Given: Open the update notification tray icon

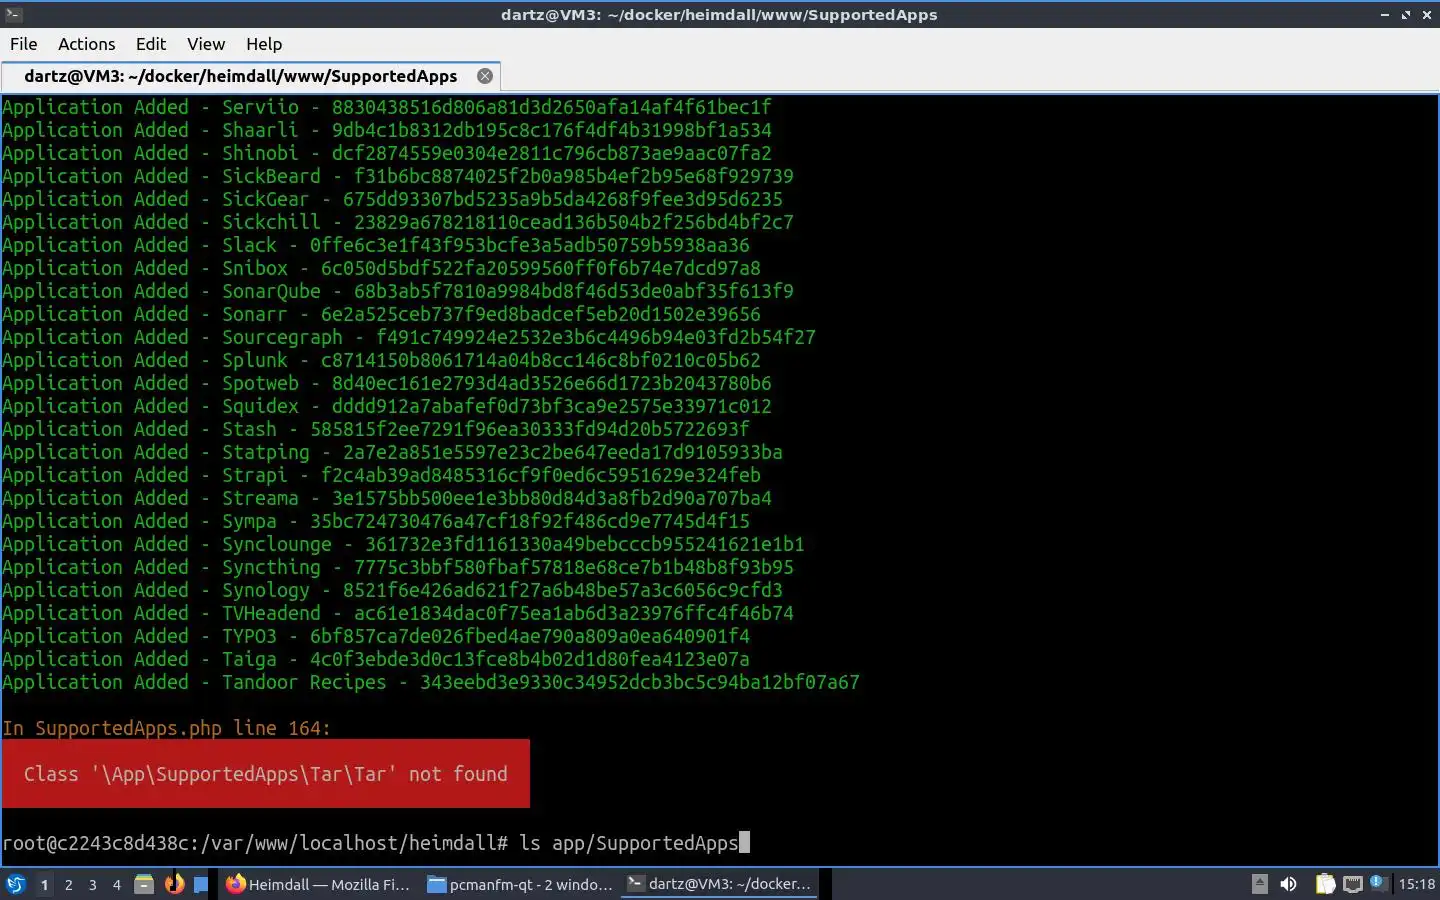Looking at the screenshot, I should click(x=1378, y=882).
